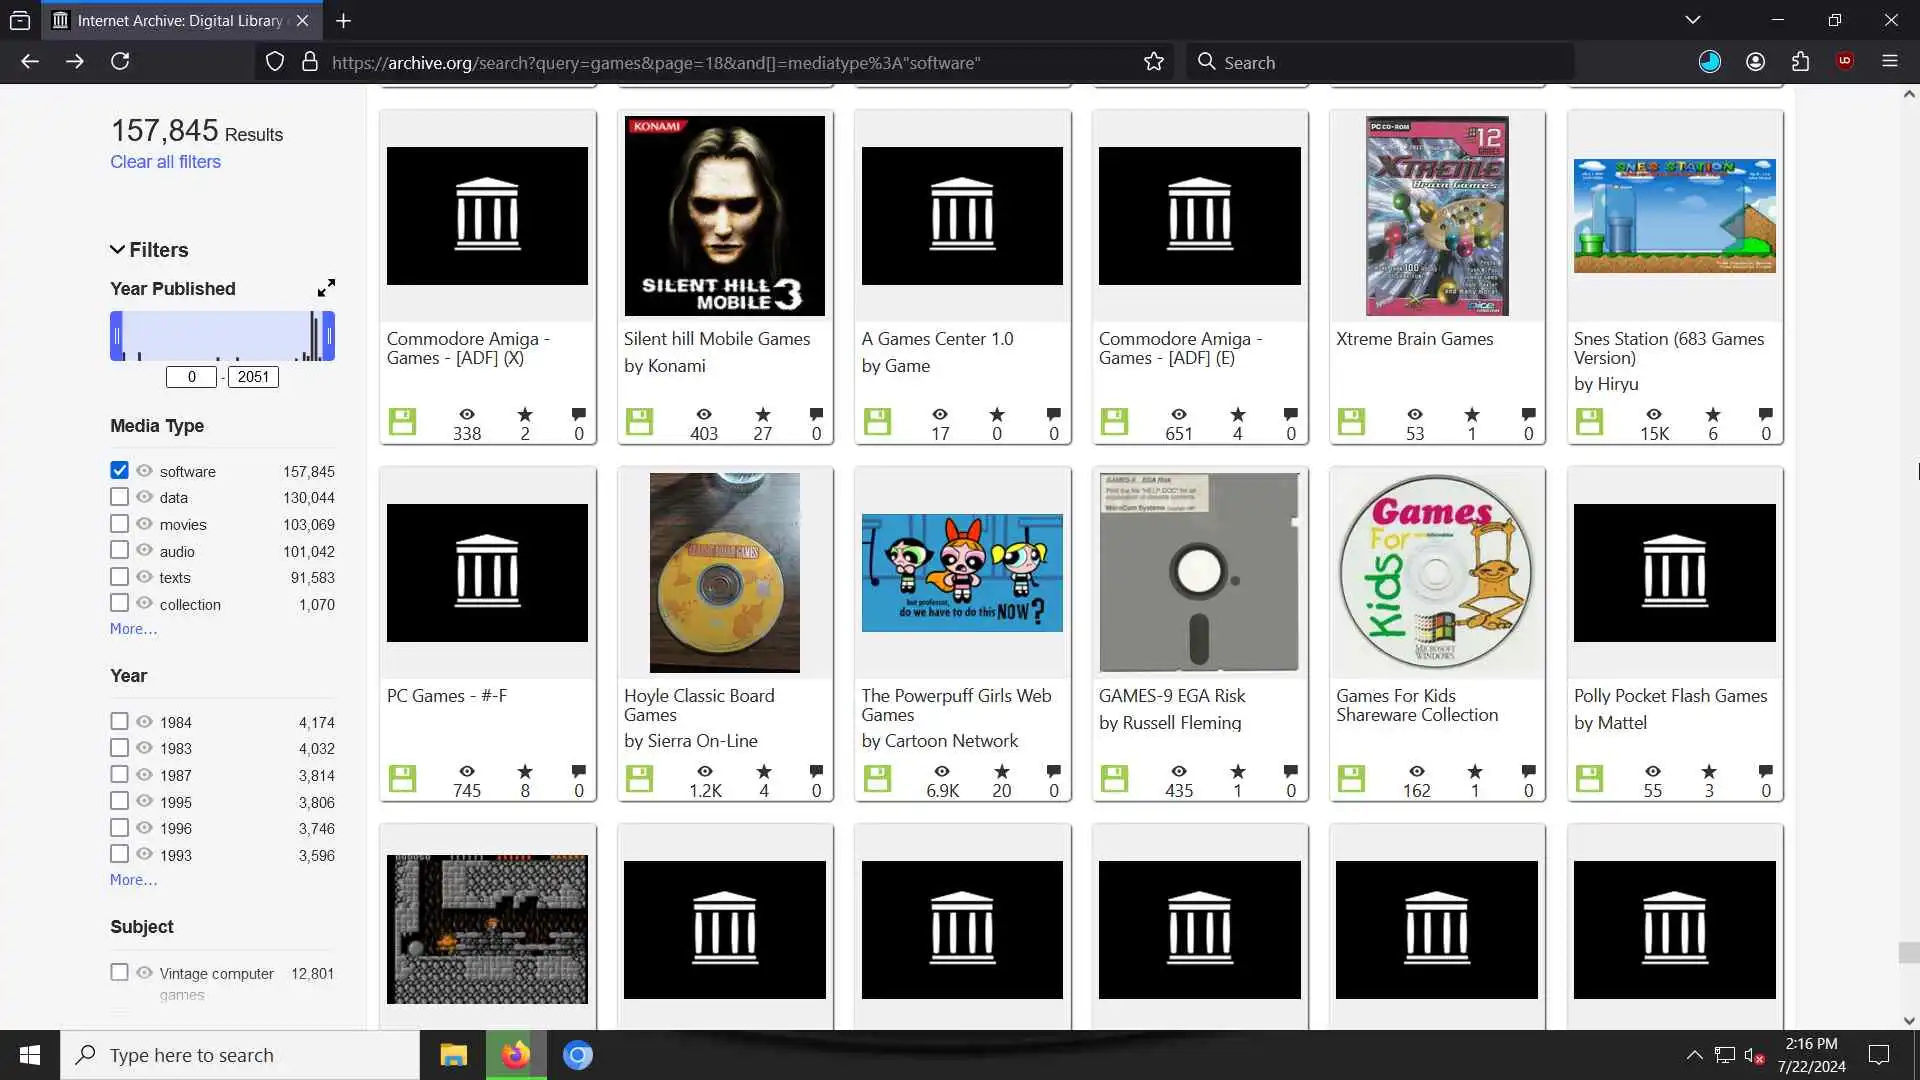Click the site lock icon in URL bar
Image resolution: width=1920 pixels, height=1080 pixels.
(x=310, y=62)
